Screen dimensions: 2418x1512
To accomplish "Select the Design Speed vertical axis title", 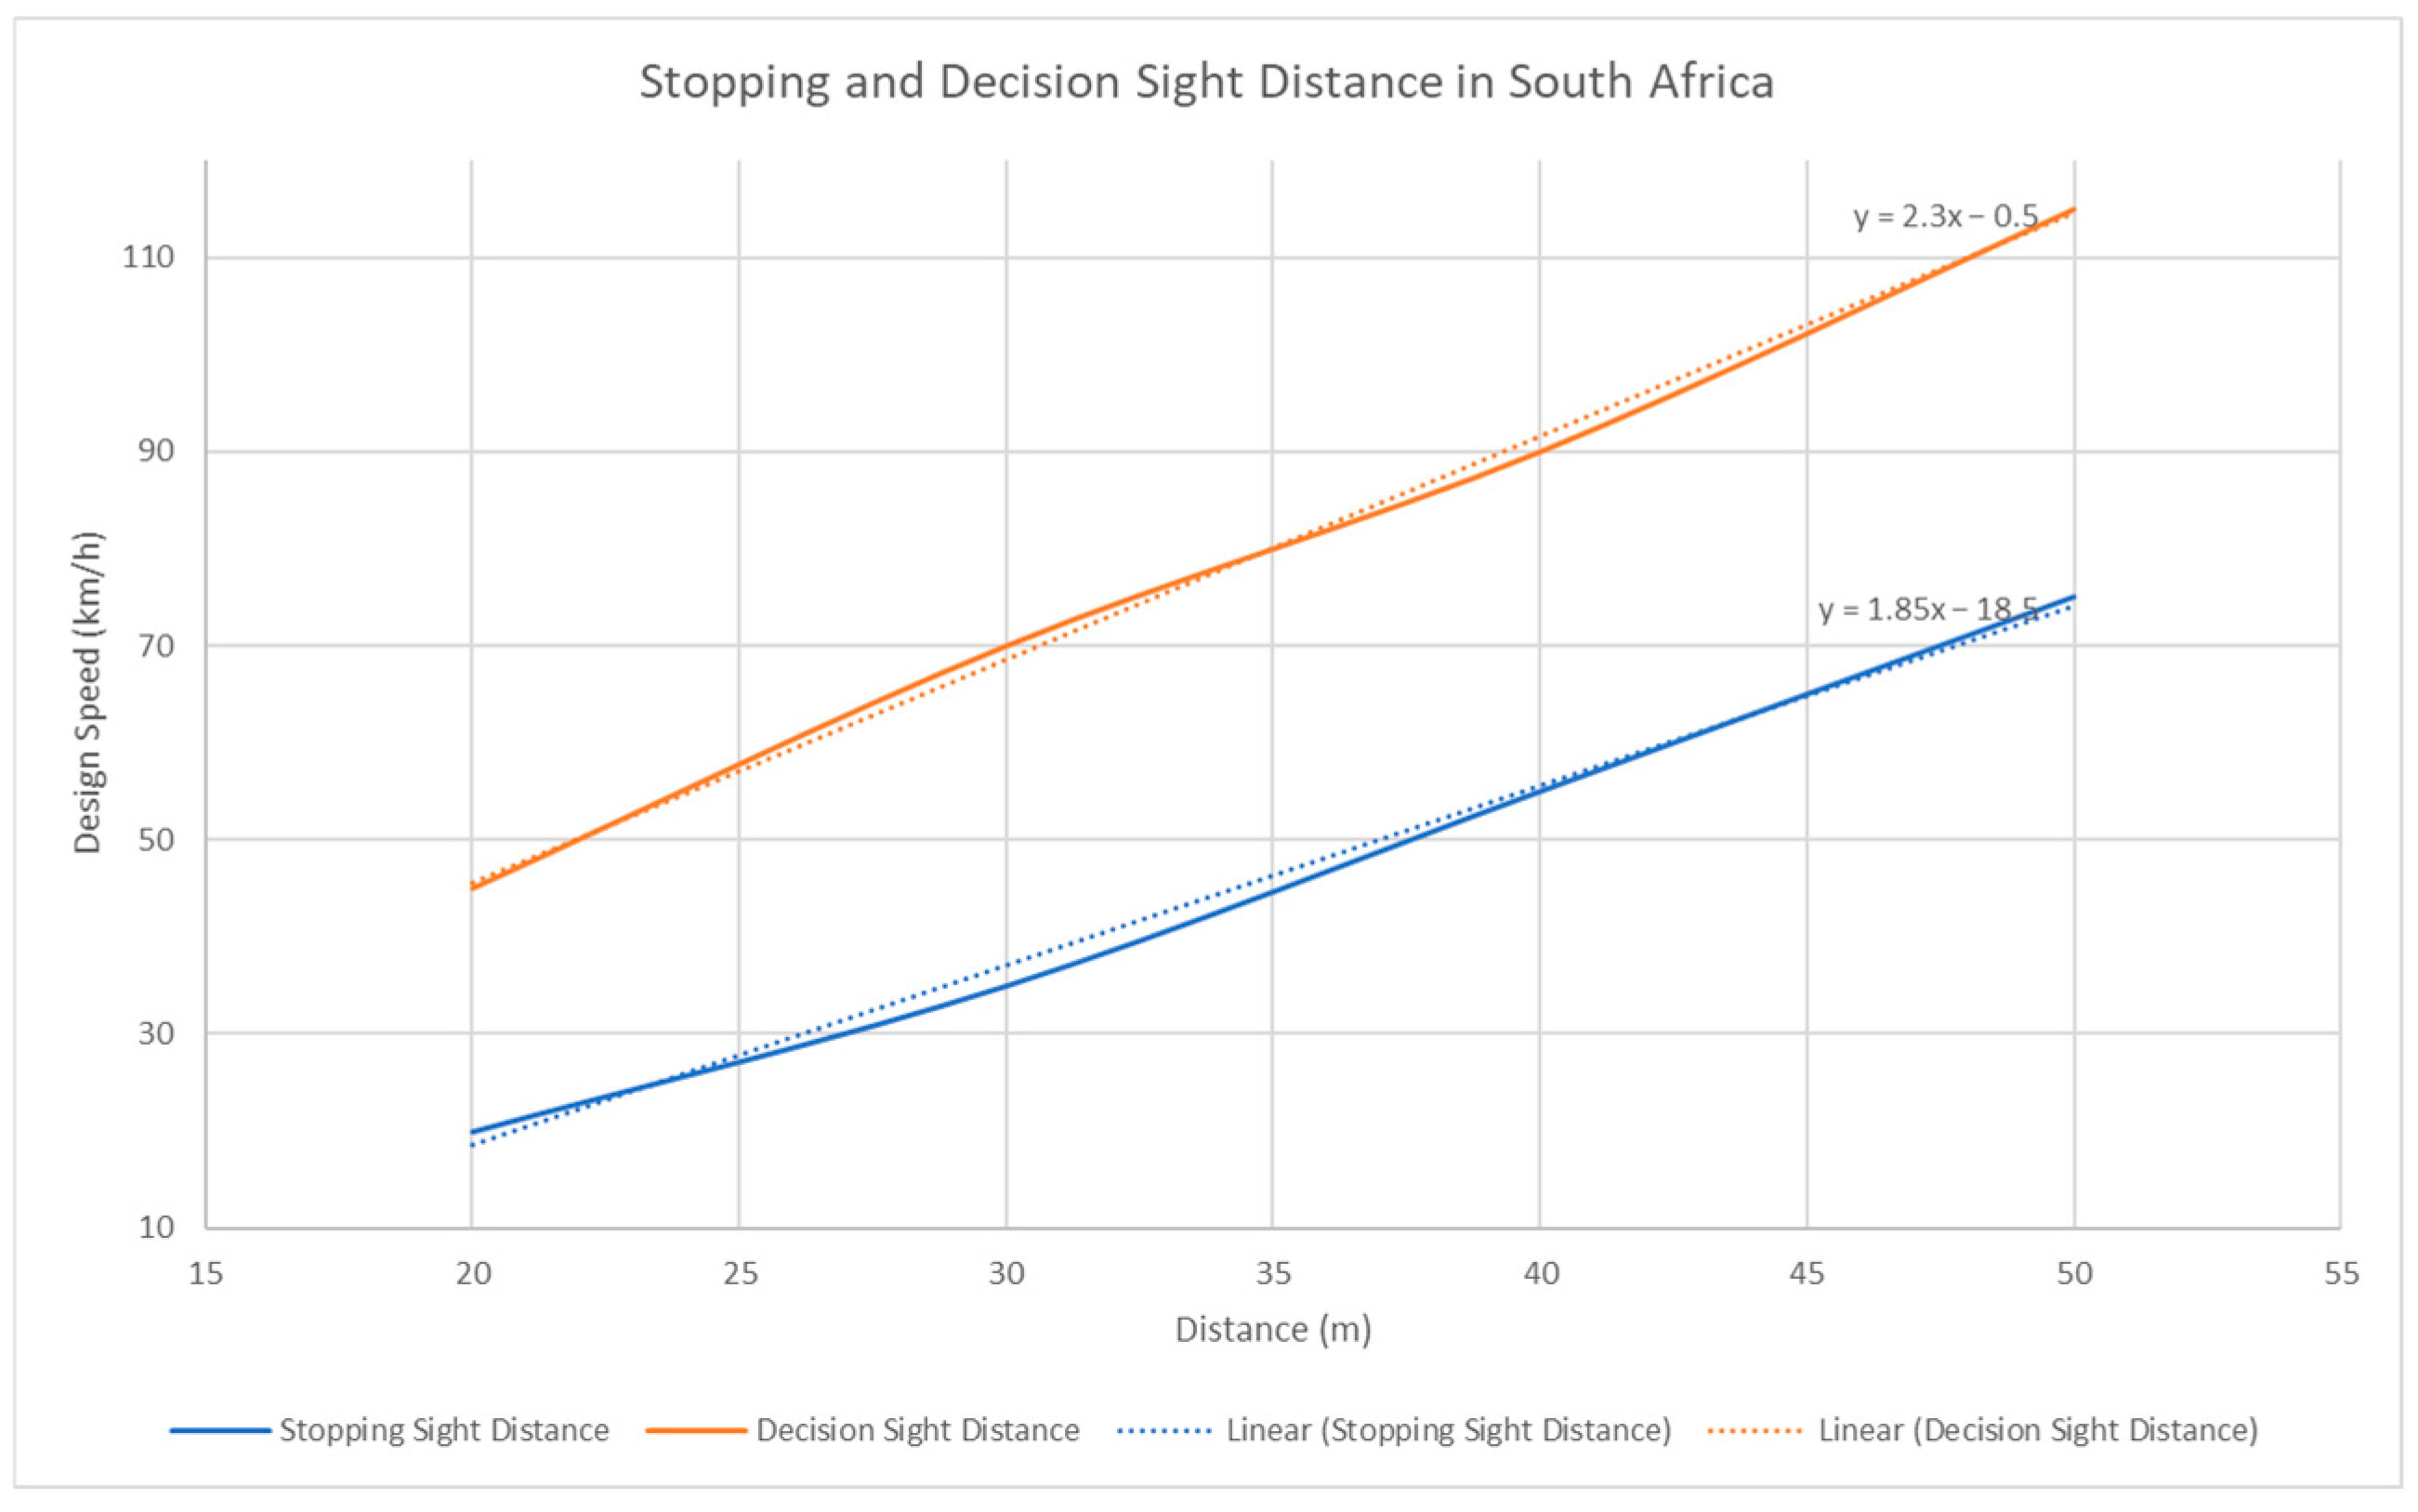I will (88, 692).
